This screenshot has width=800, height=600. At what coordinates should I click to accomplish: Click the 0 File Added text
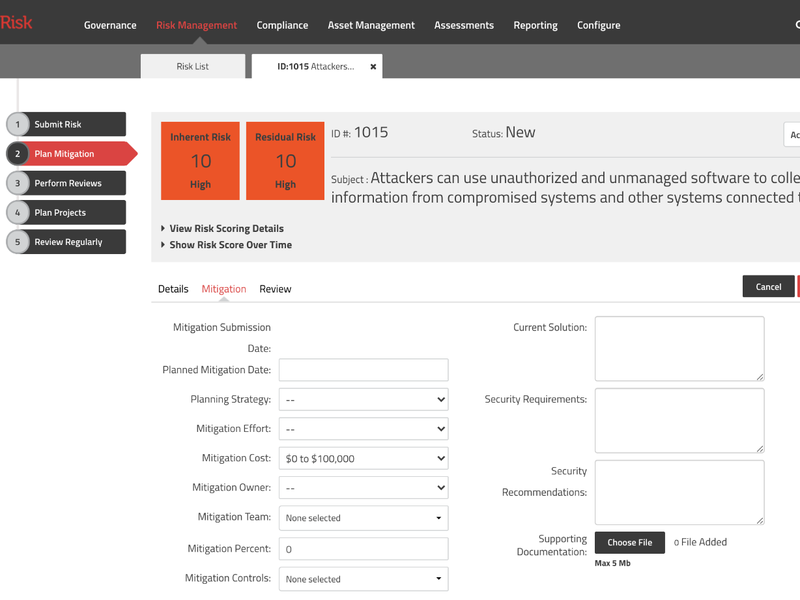point(700,542)
